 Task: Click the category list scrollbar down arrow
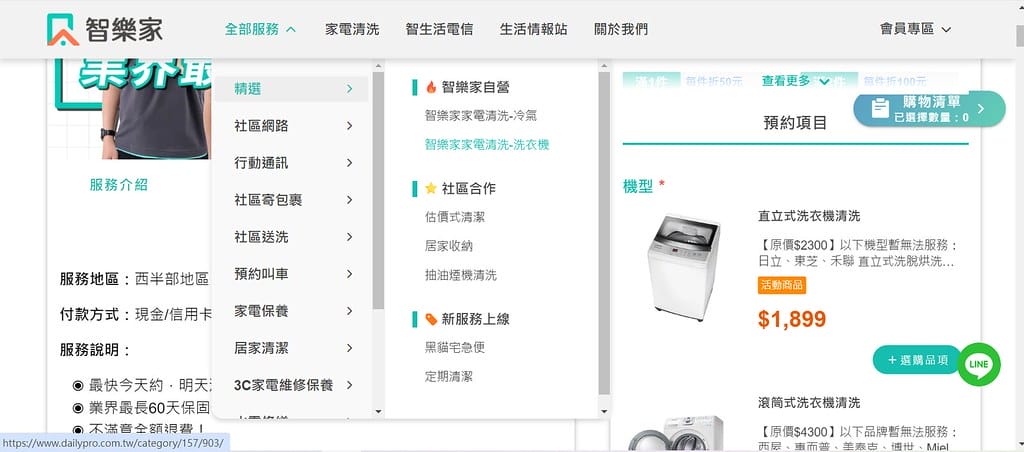click(378, 412)
